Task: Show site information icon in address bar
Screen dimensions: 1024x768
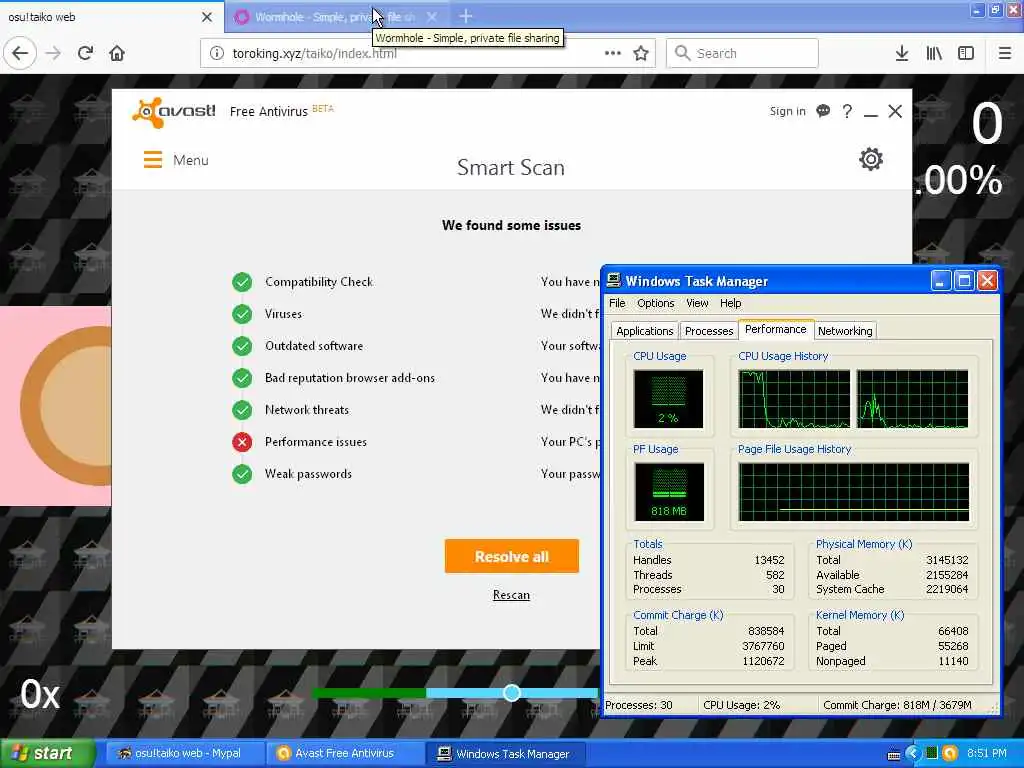Action: (x=216, y=54)
